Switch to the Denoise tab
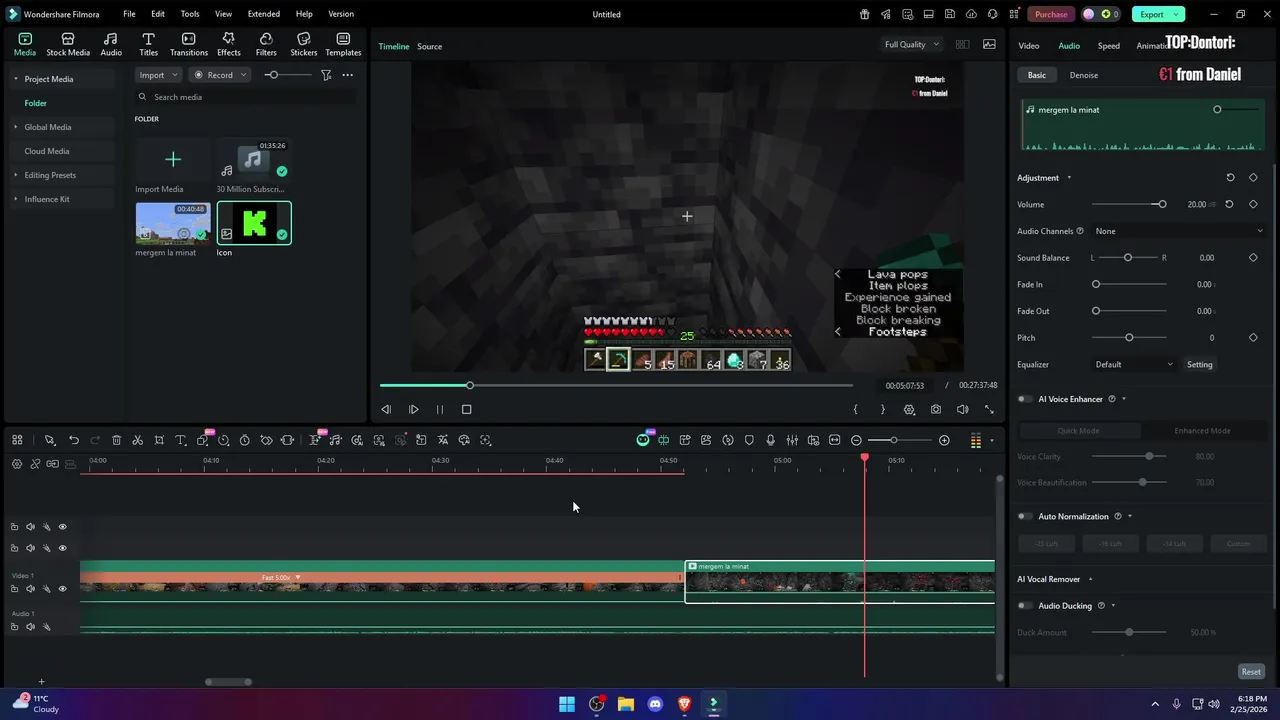Image resolution: width=1280 pixels, height=720 pixels. (x=1084, y=75)
